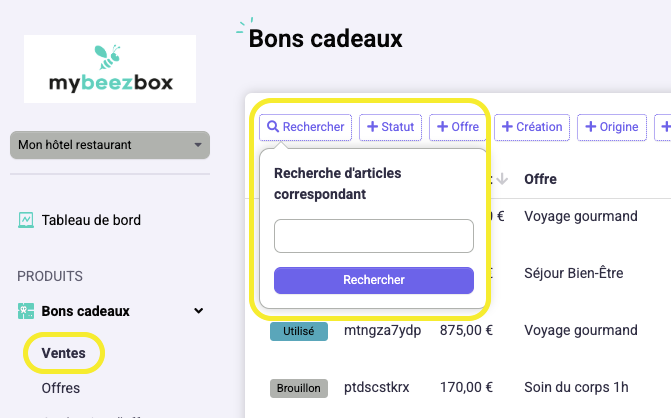This screenshot has width=671, height=418.
Task: Open the Mon hôtel restaurant dropdown
Action: click(110, 145)
